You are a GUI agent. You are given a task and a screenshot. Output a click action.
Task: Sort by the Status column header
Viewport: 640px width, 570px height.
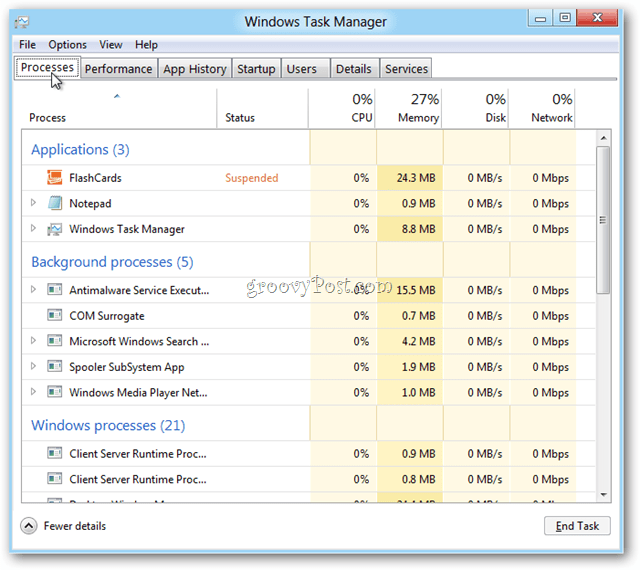(x=262, y=109)
